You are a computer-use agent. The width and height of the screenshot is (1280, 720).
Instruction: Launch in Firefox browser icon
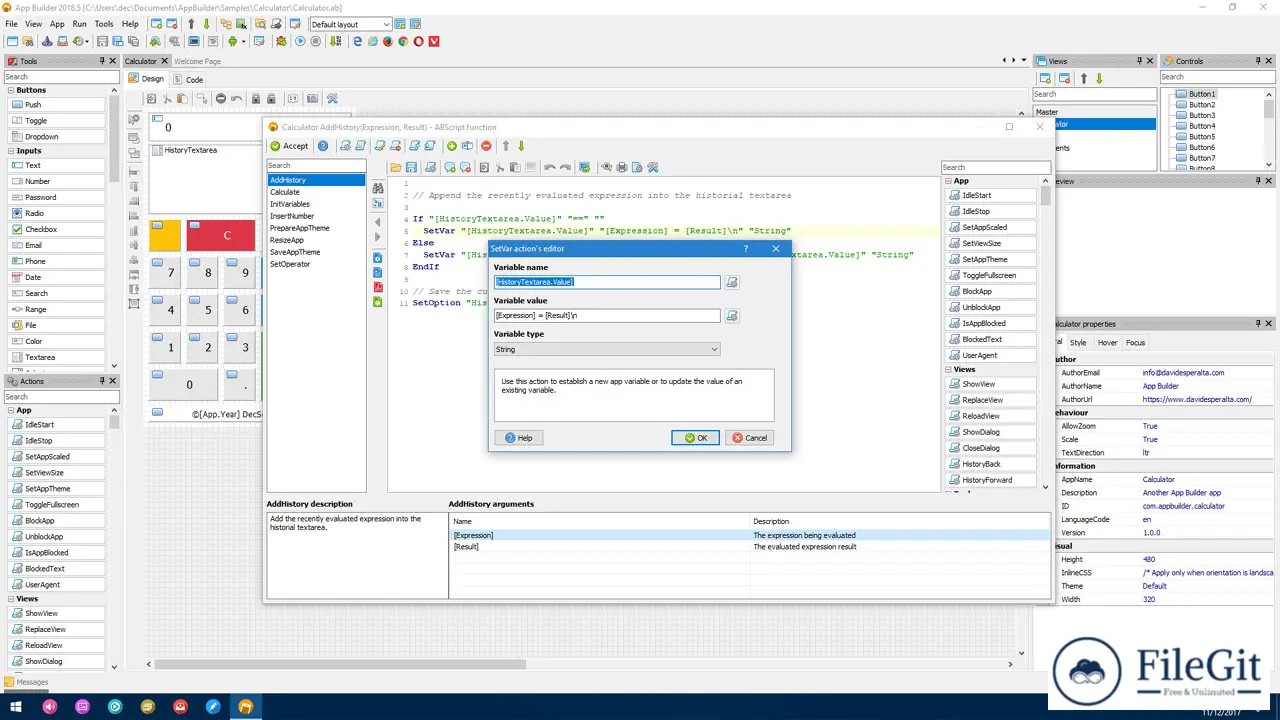point(388,42)
